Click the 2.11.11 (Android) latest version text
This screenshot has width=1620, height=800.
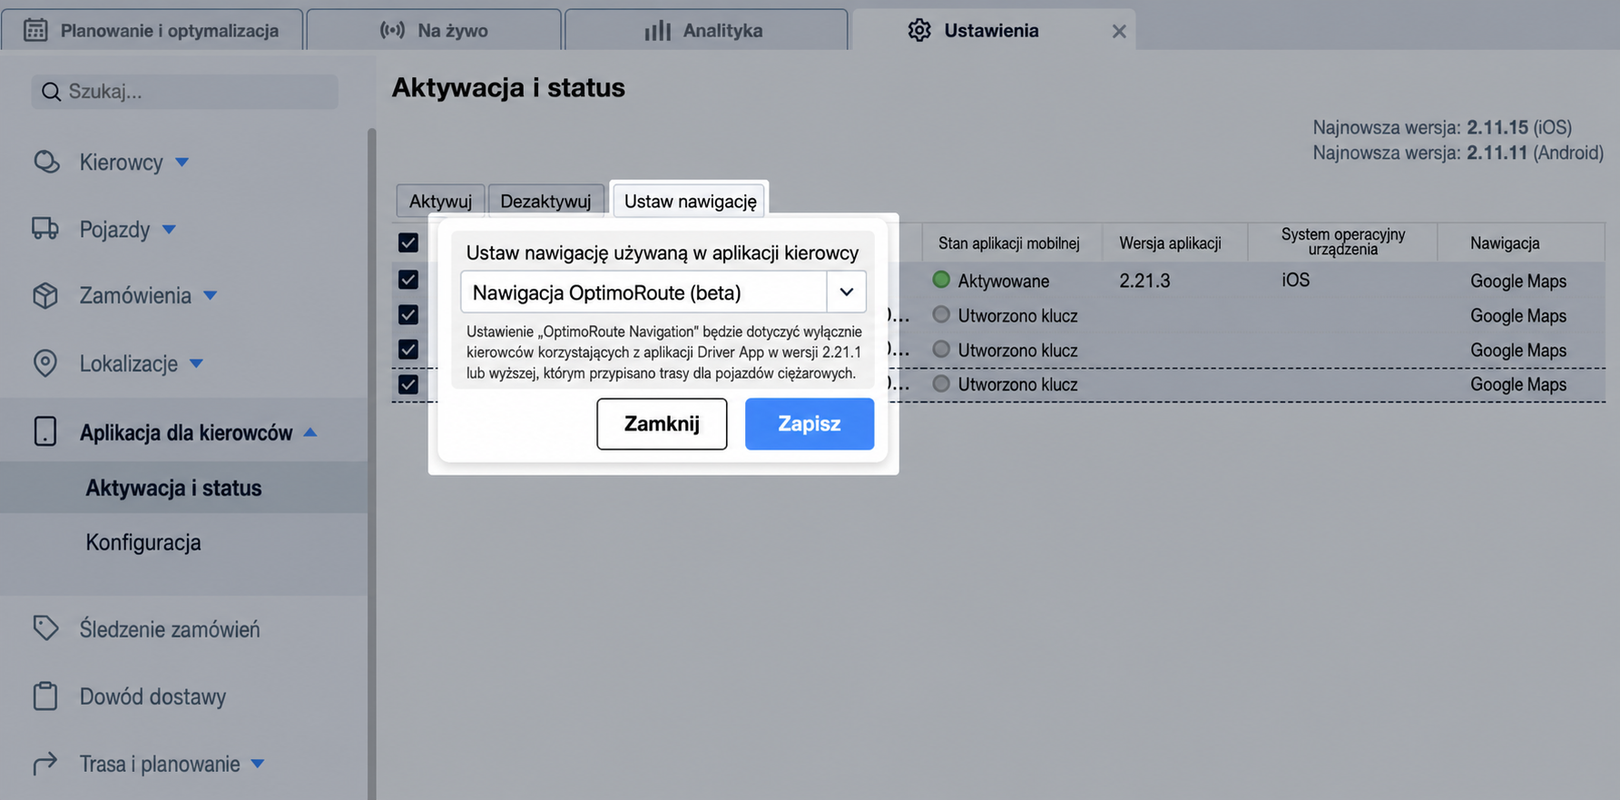click(1535, 153)
